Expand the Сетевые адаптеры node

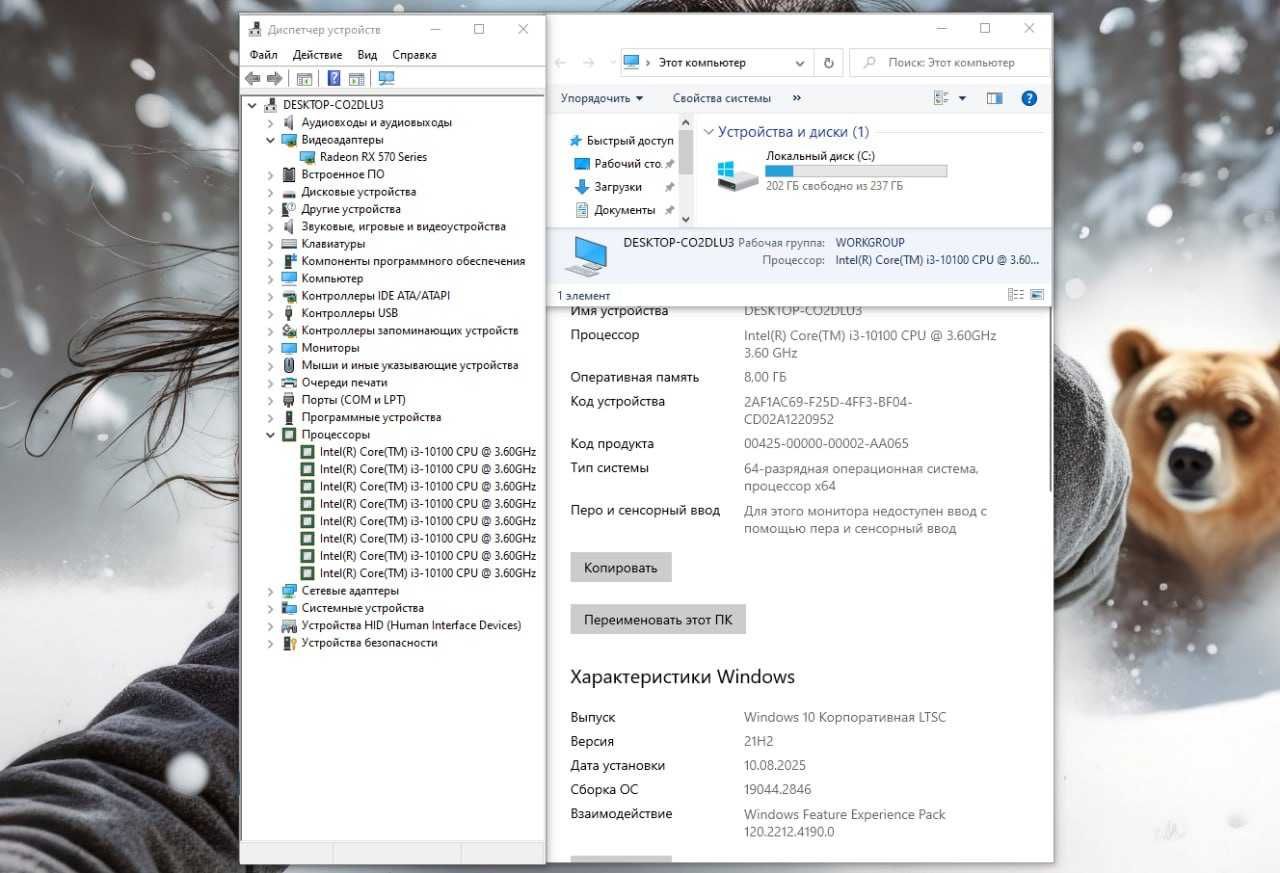270,591
